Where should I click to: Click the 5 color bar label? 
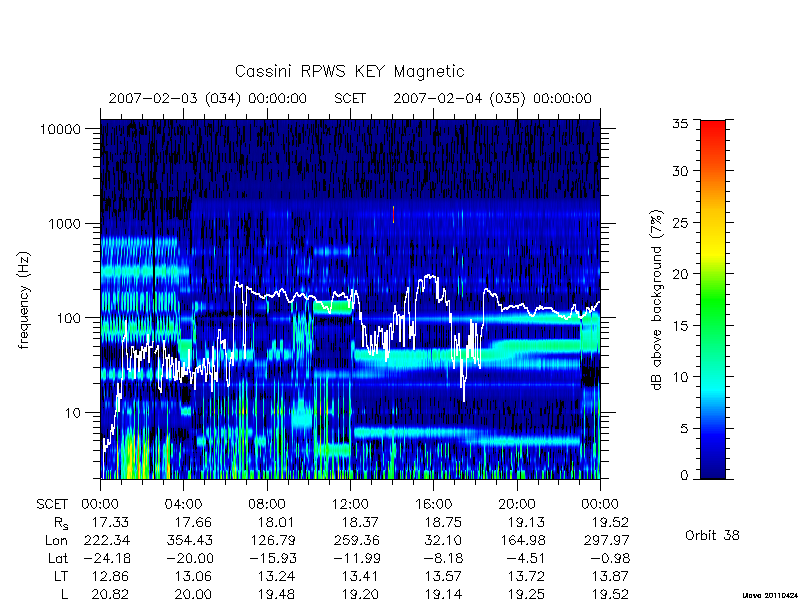[x=684, y=429]
